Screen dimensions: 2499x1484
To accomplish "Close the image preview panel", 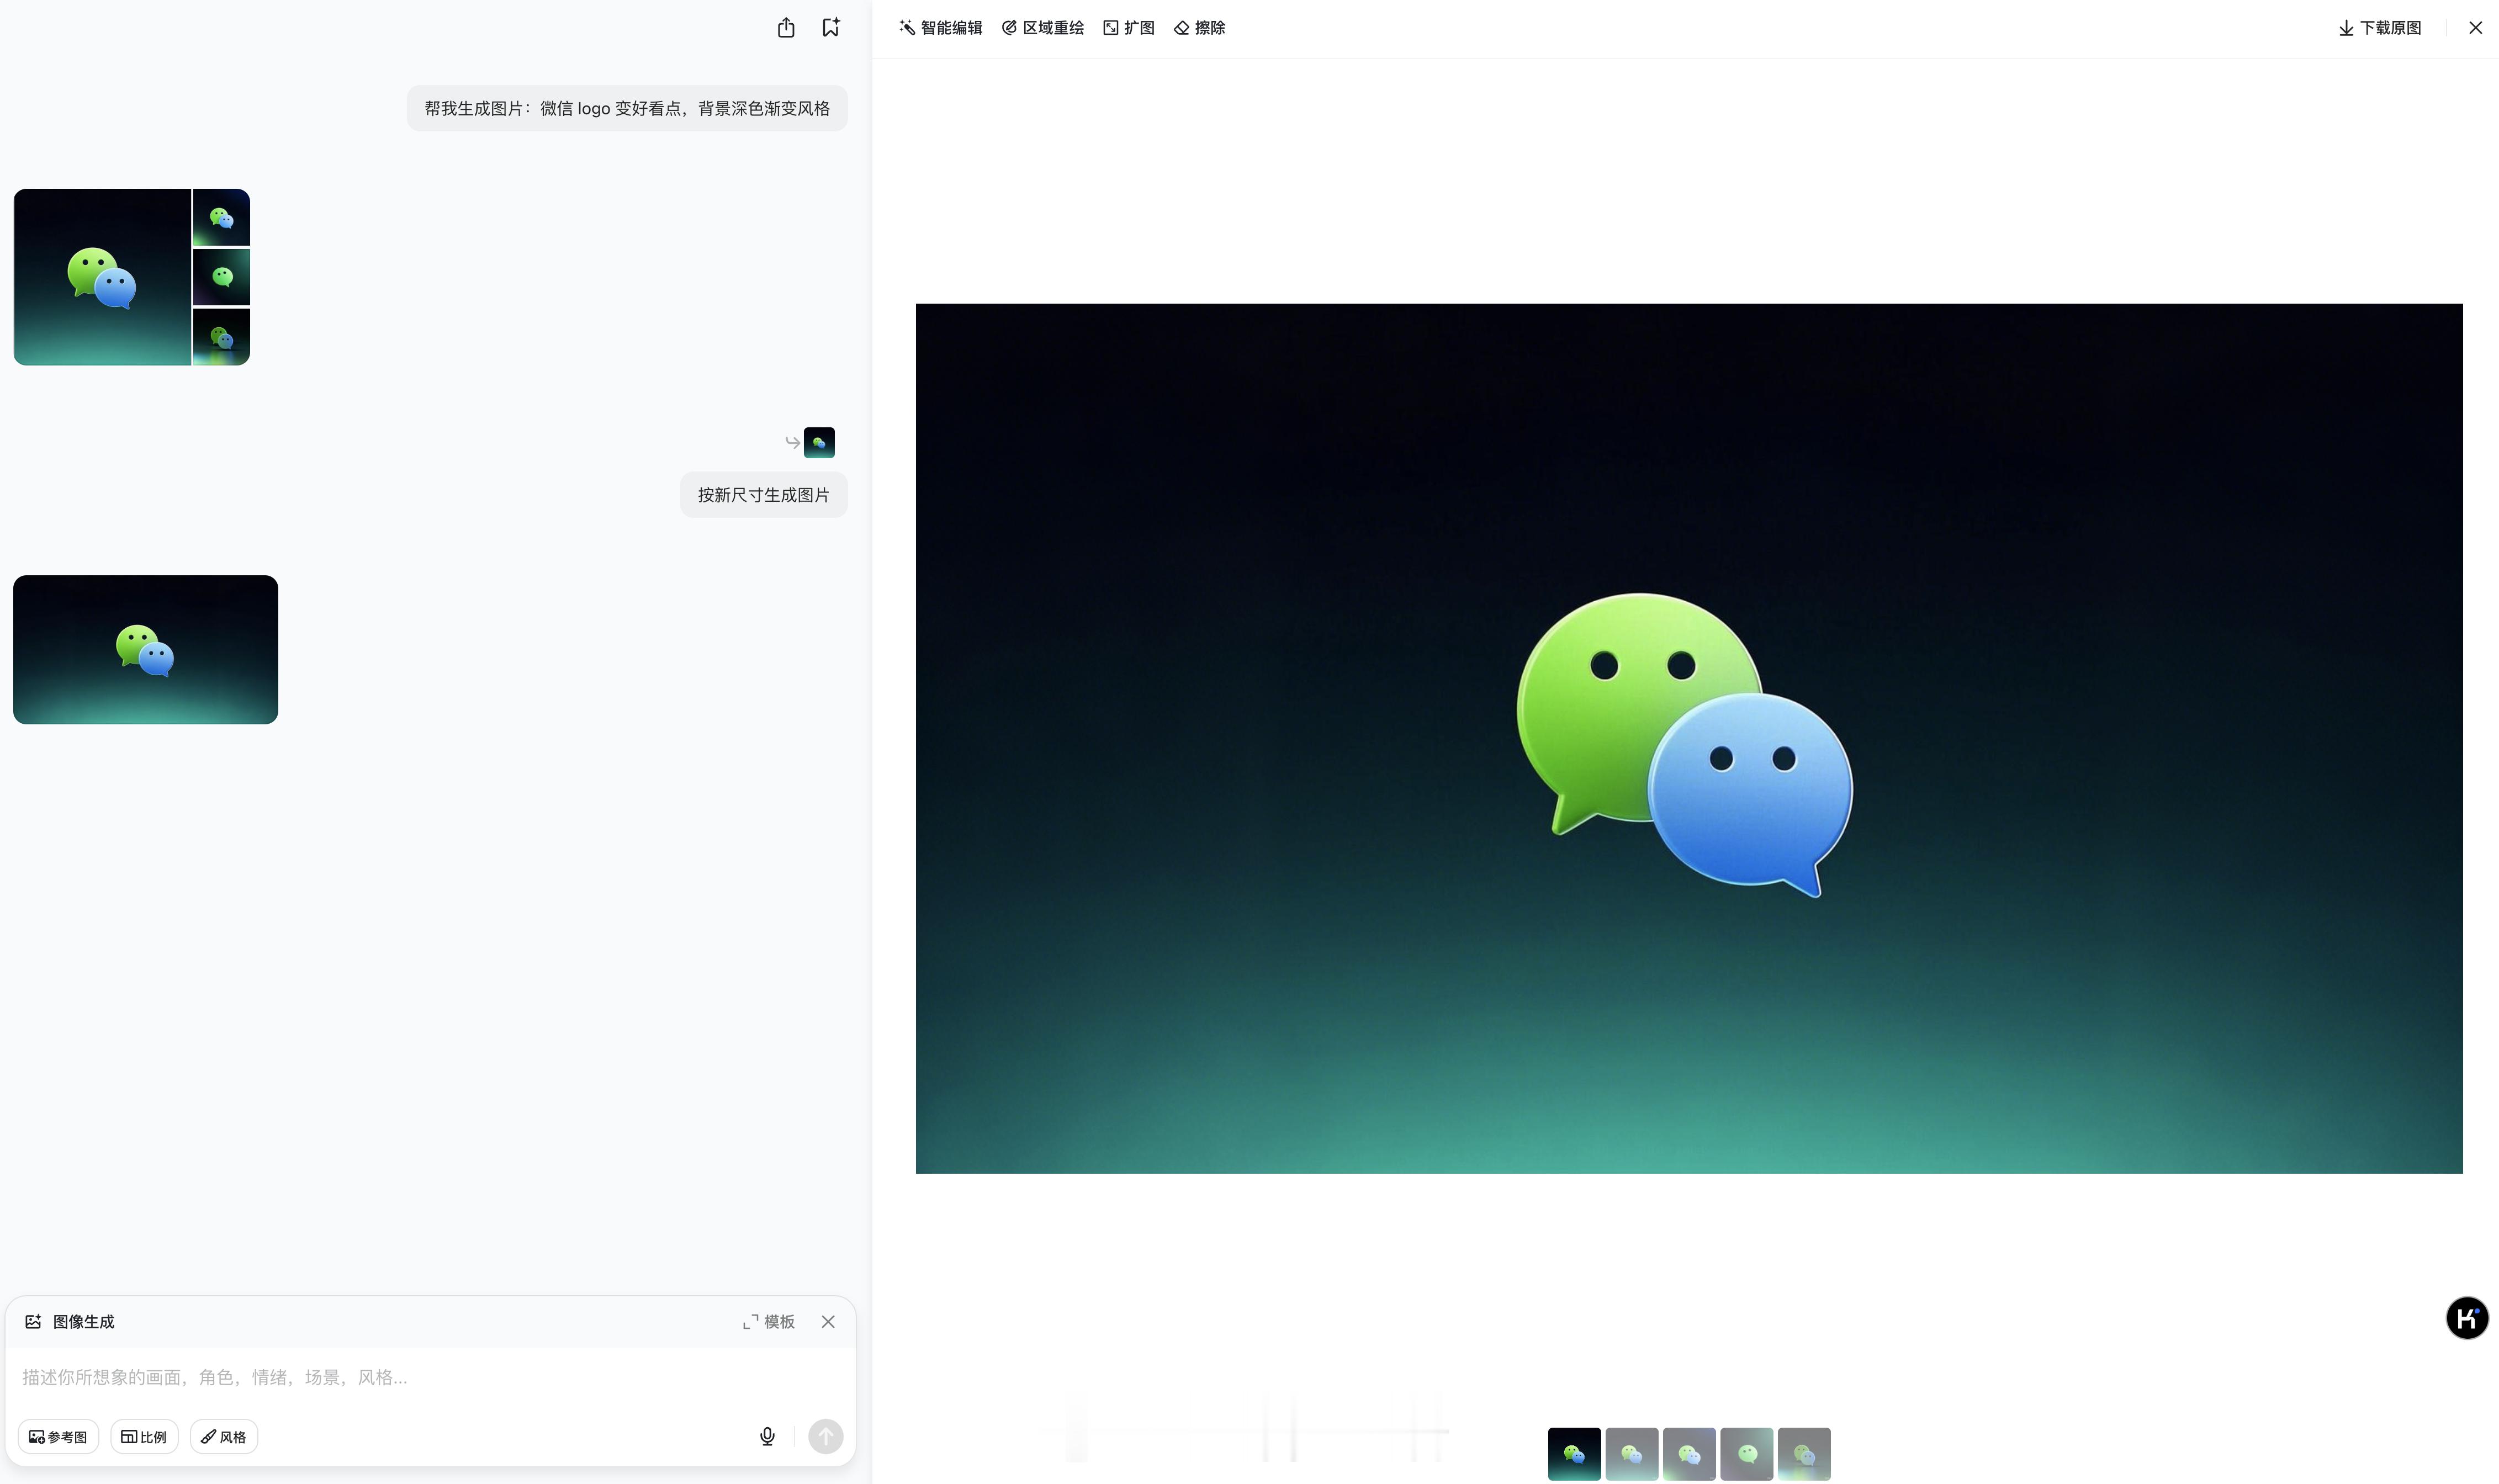I will click(x=2475, y=28).
